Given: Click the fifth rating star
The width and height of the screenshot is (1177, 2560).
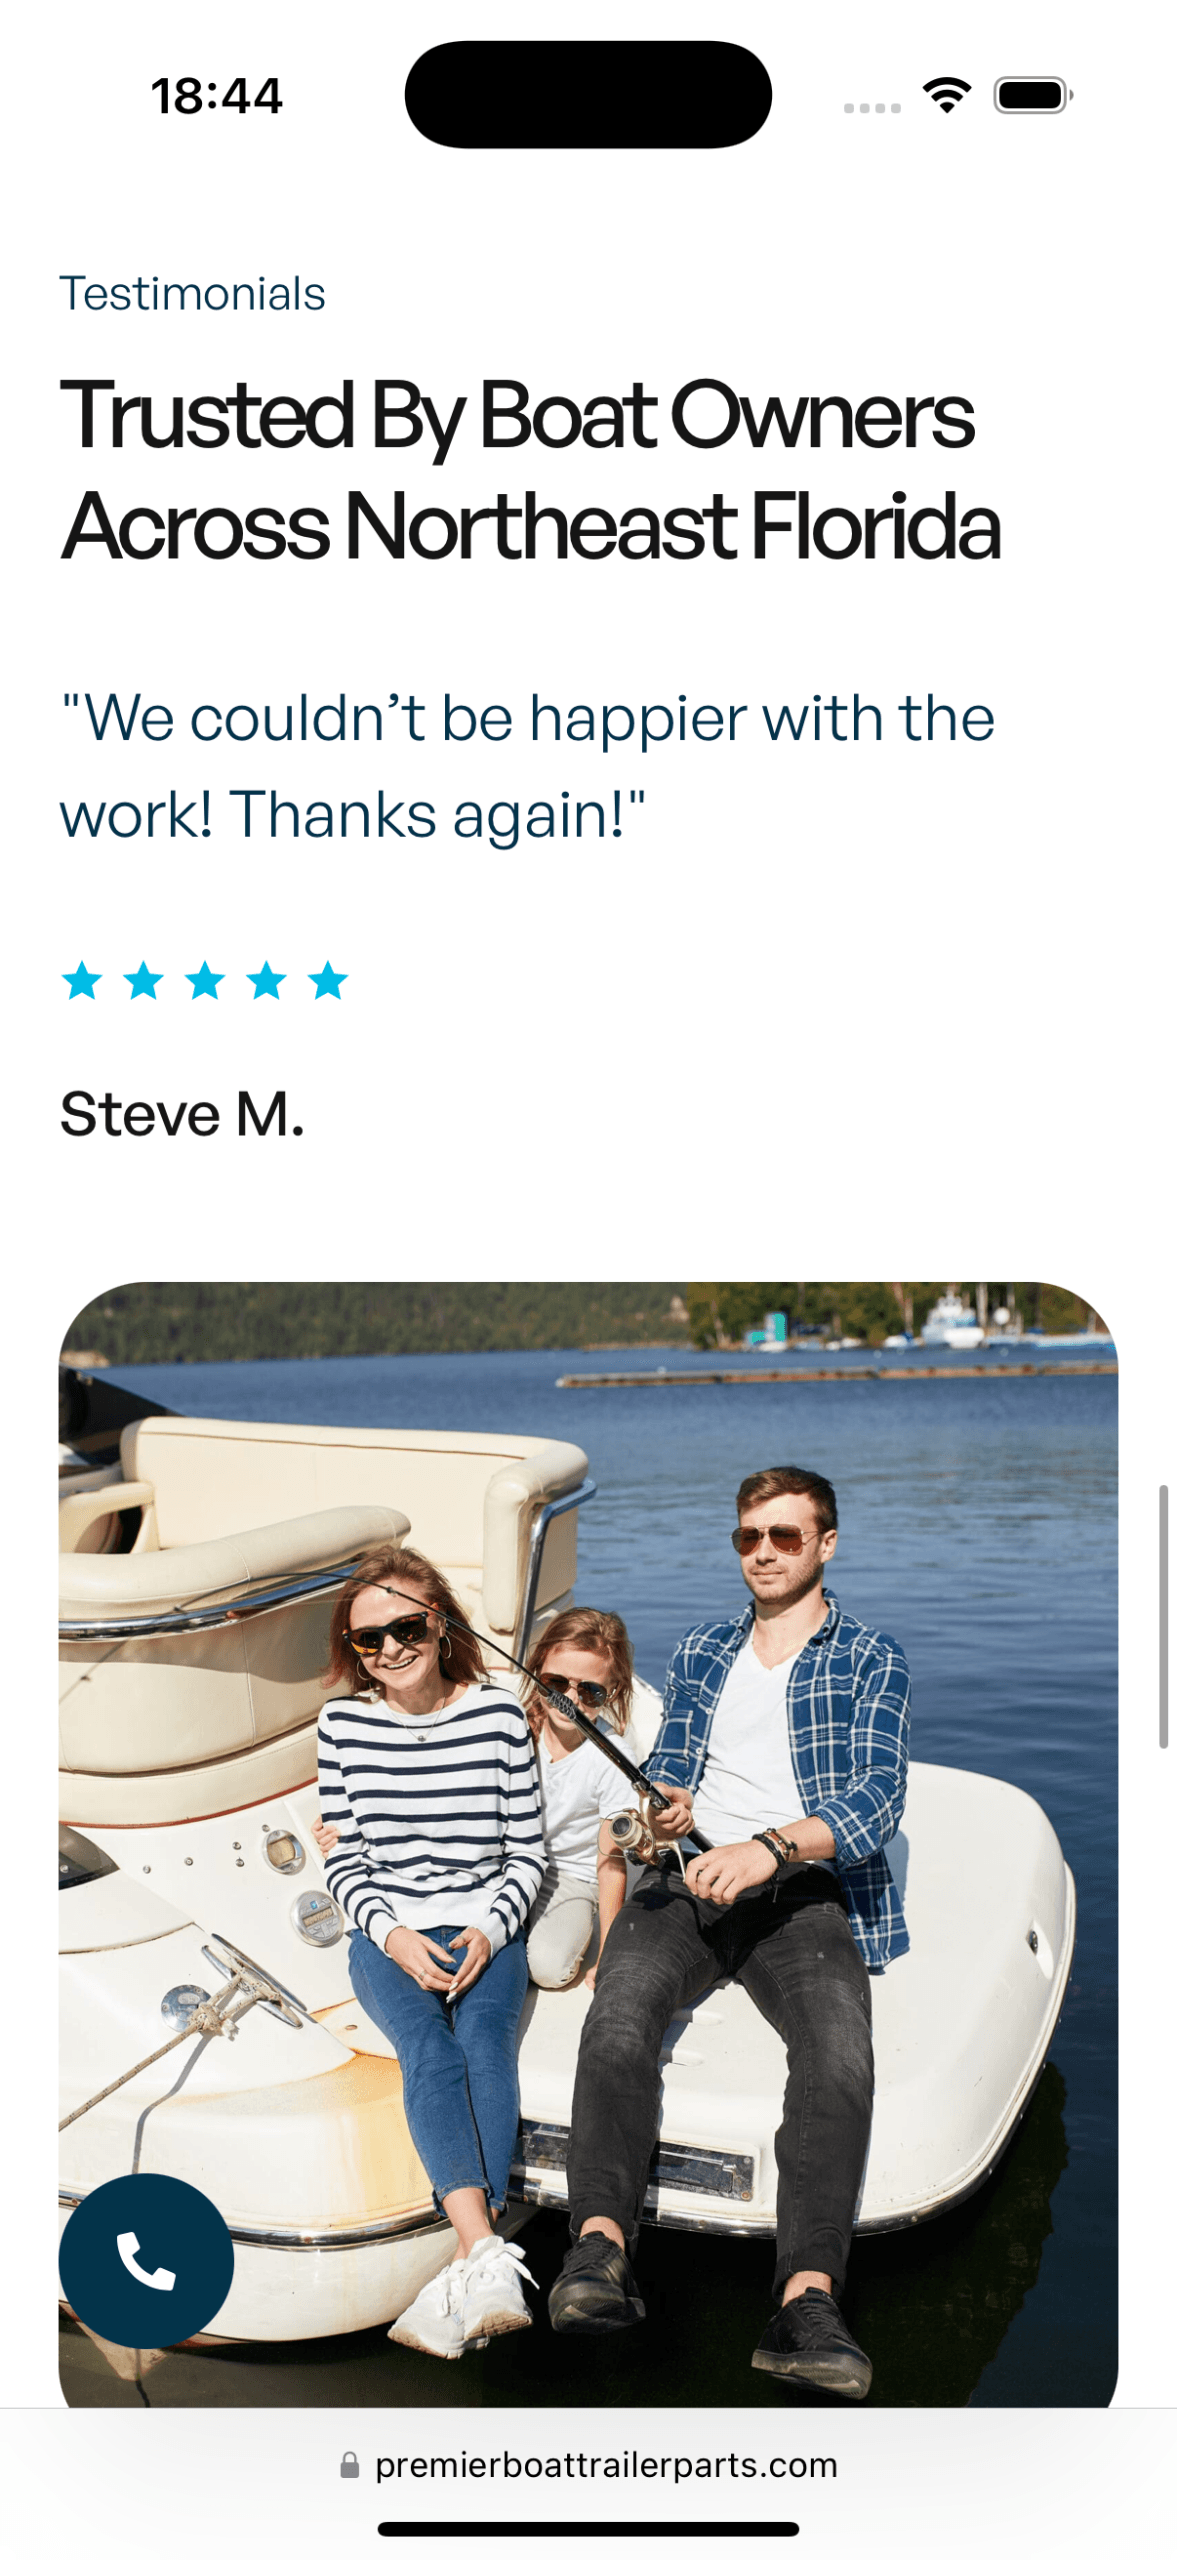Looking at the screenshot, I should click(328, 979).
